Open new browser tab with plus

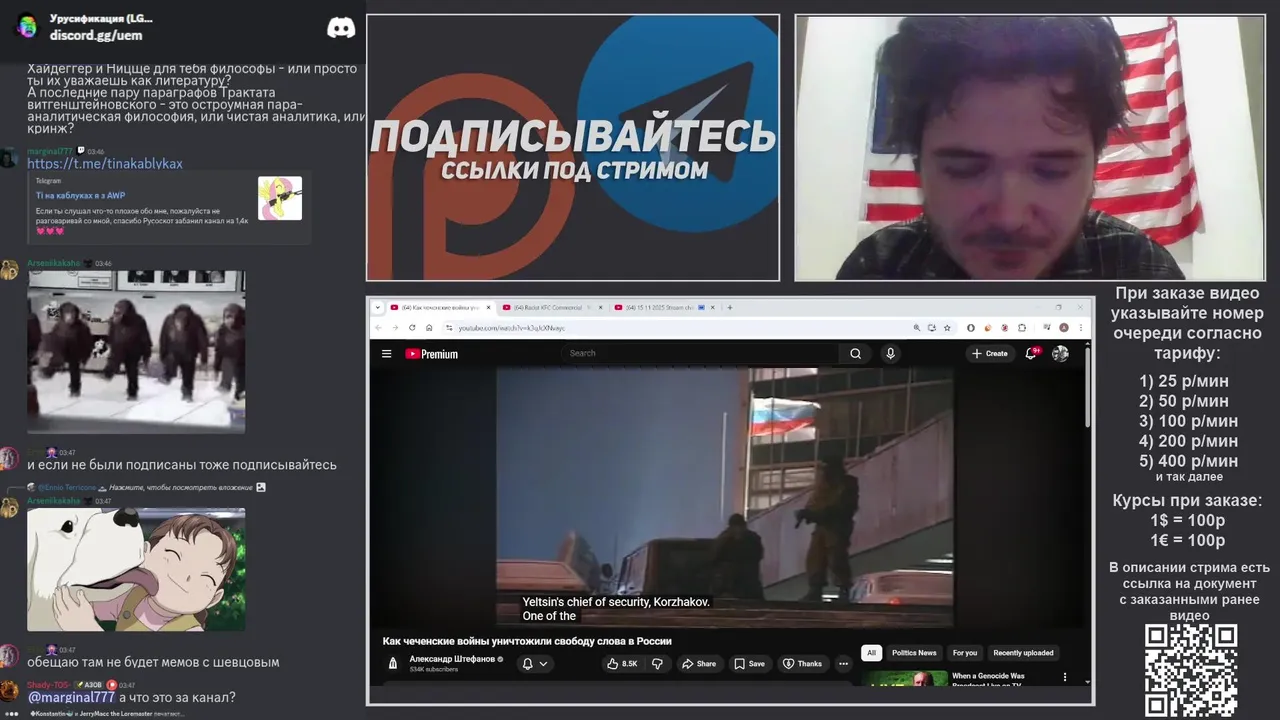(729, 307)
